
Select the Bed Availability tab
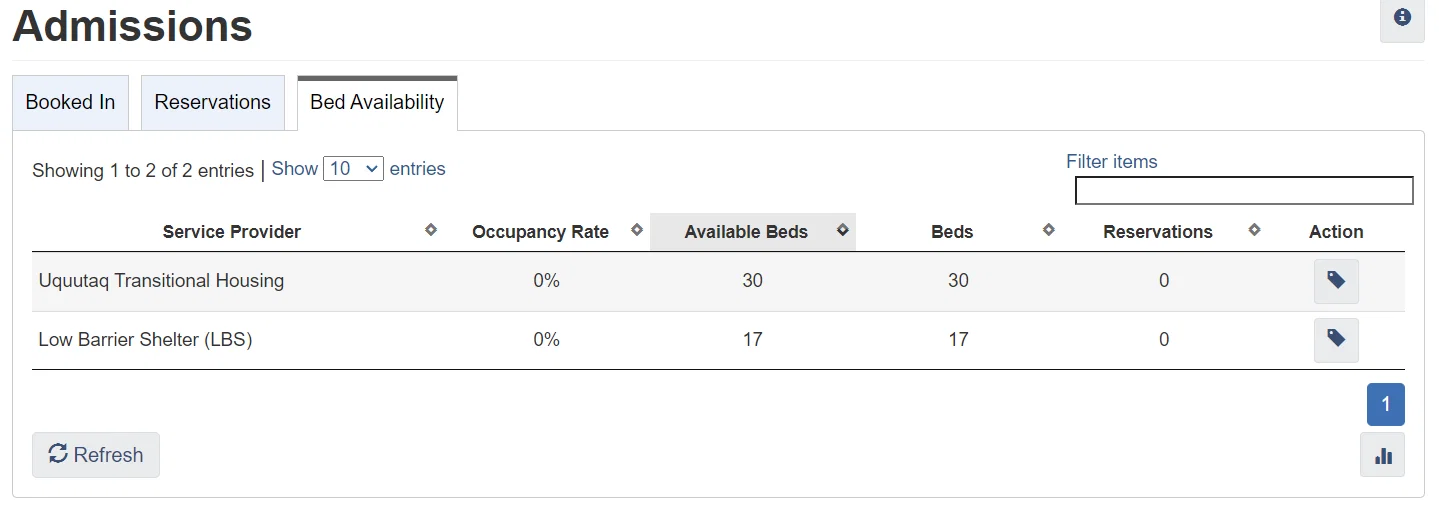coord(377,102)
